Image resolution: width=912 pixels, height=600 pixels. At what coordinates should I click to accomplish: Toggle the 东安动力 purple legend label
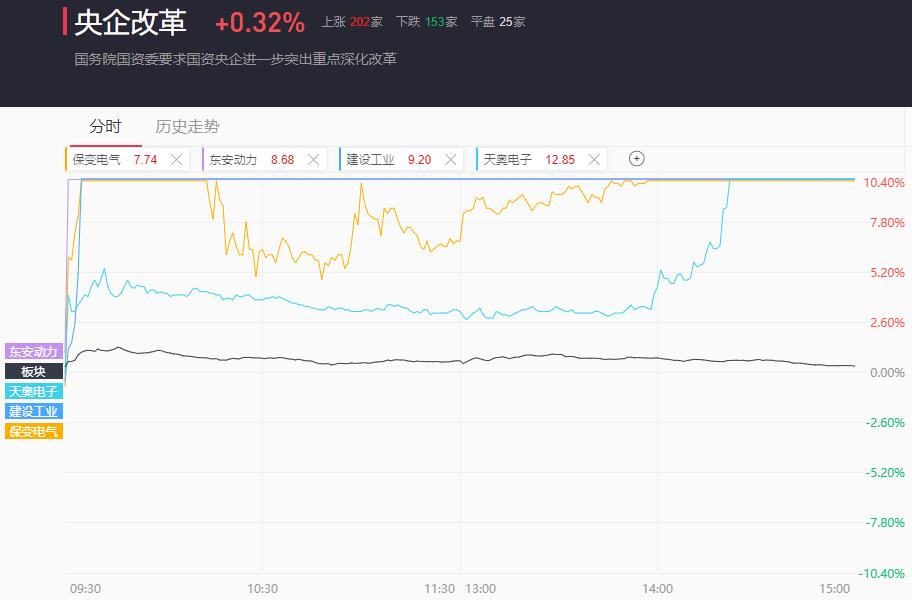(x=34, y=351)
